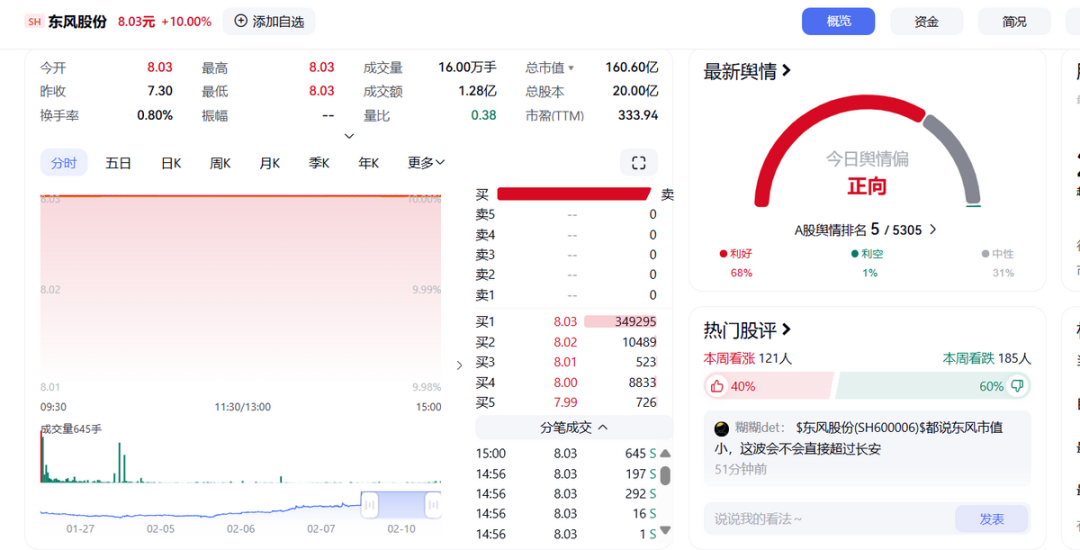Click the 买1 price 8.03 row
The width and height of the screenshot is (1080, 550).
coord(566,321)
